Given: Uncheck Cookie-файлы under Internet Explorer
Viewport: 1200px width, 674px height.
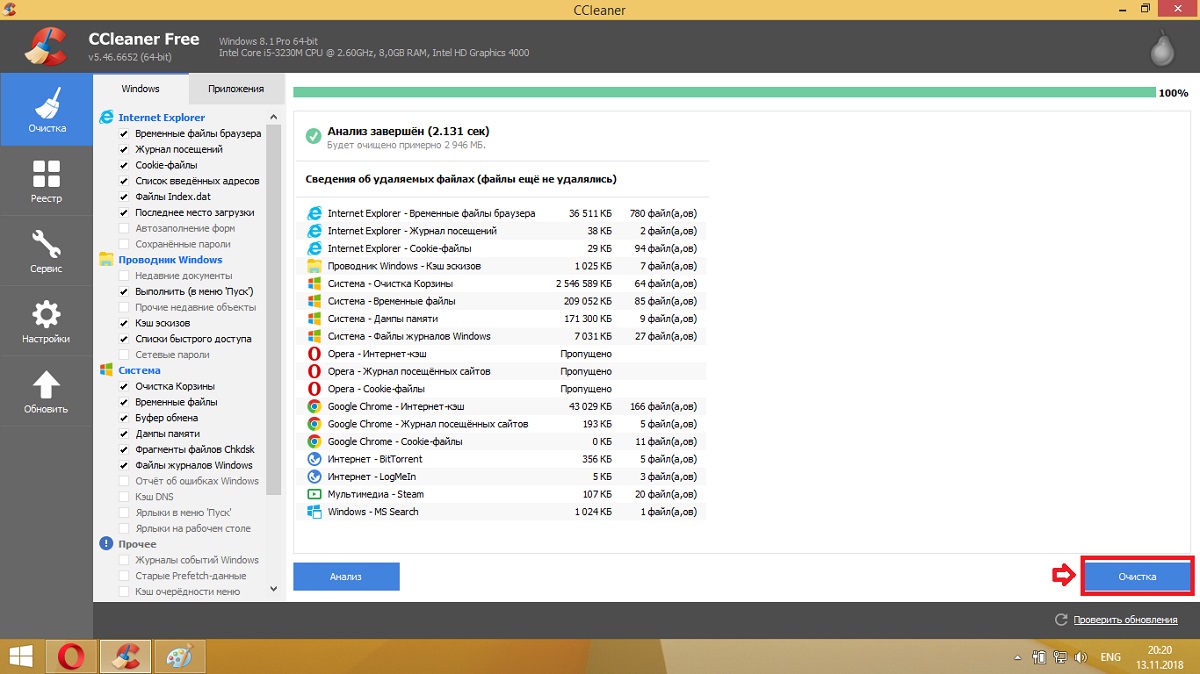Looking at the screenshot, I should 124,165.
